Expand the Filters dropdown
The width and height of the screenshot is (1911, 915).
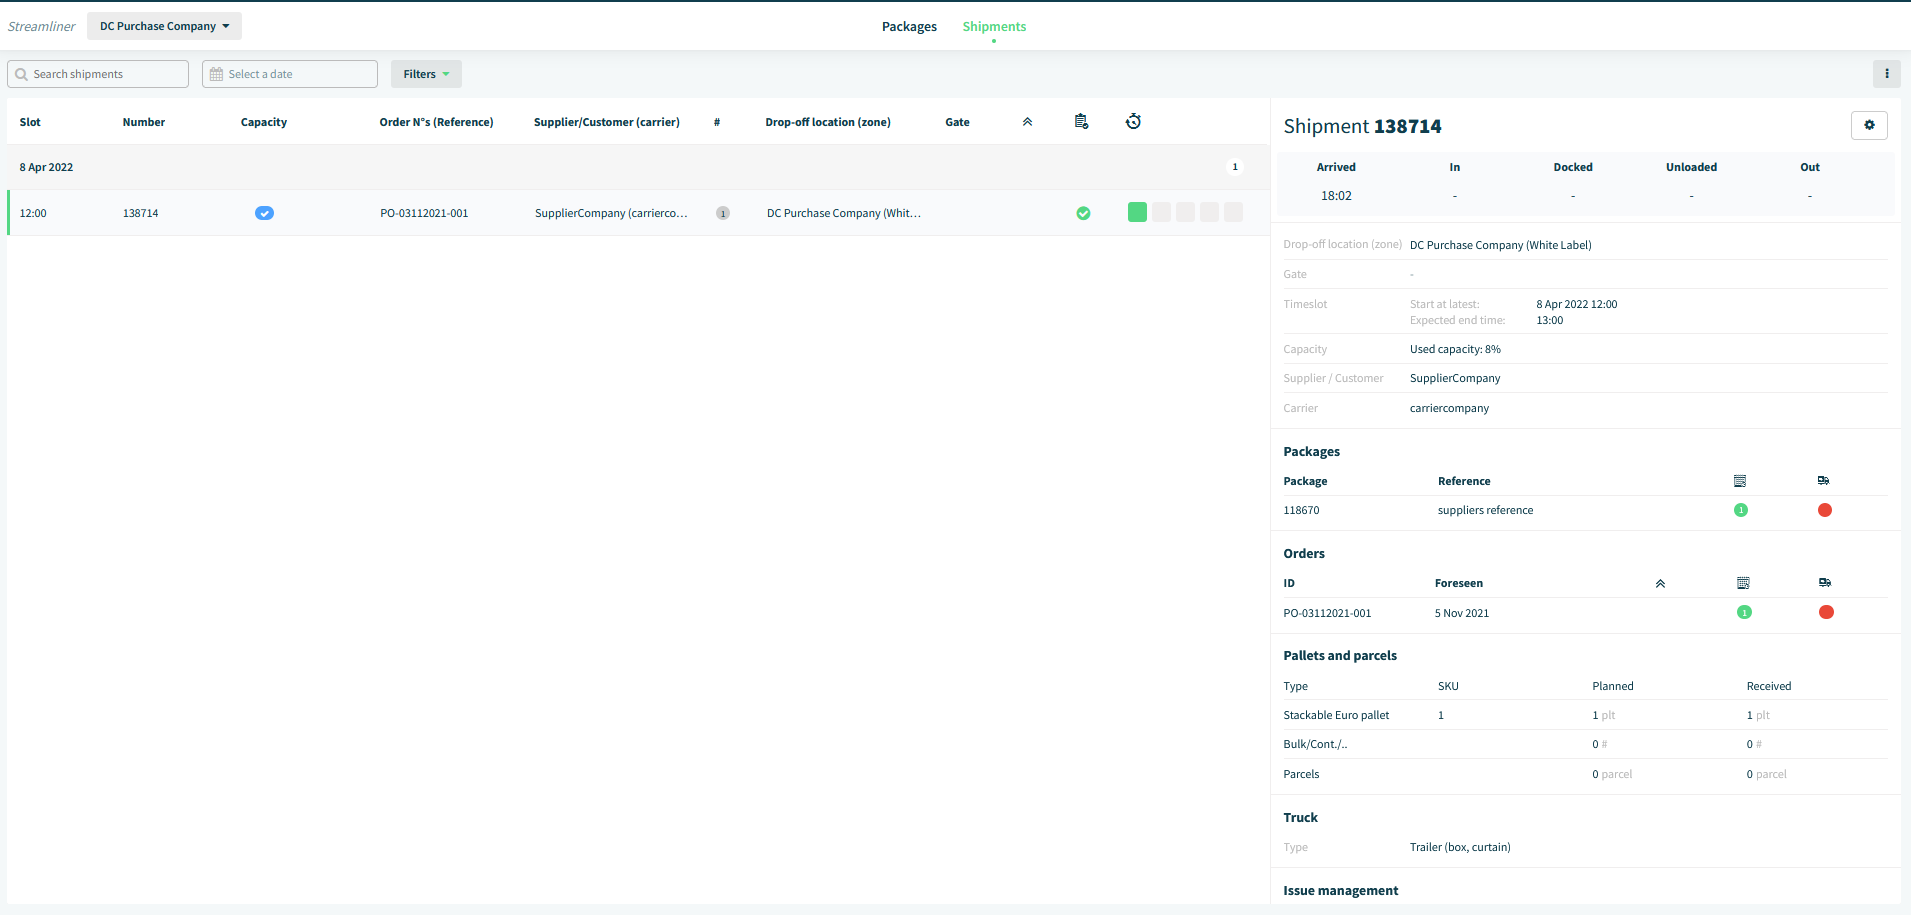426,74
